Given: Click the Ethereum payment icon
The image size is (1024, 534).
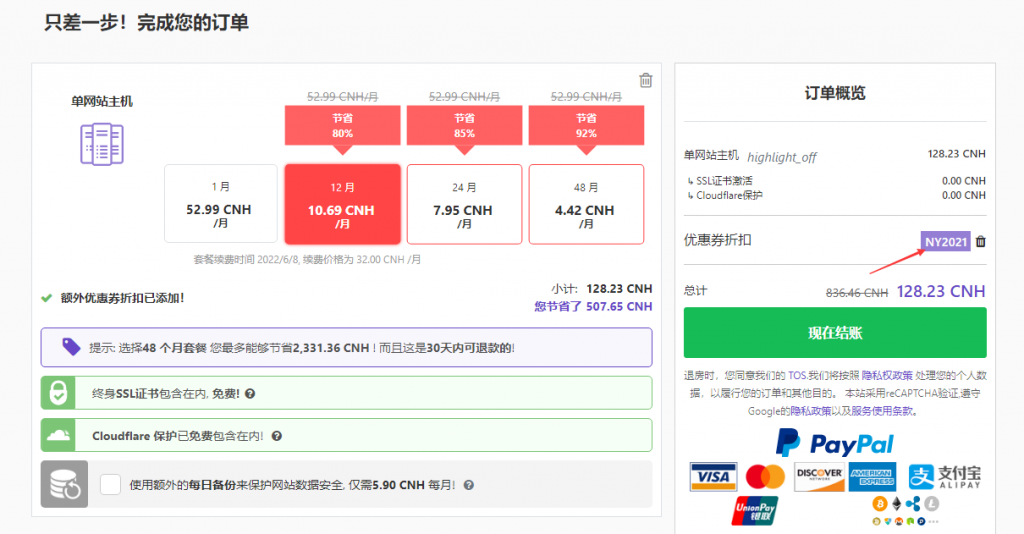Looking at the screenshot, I should 897,503.
